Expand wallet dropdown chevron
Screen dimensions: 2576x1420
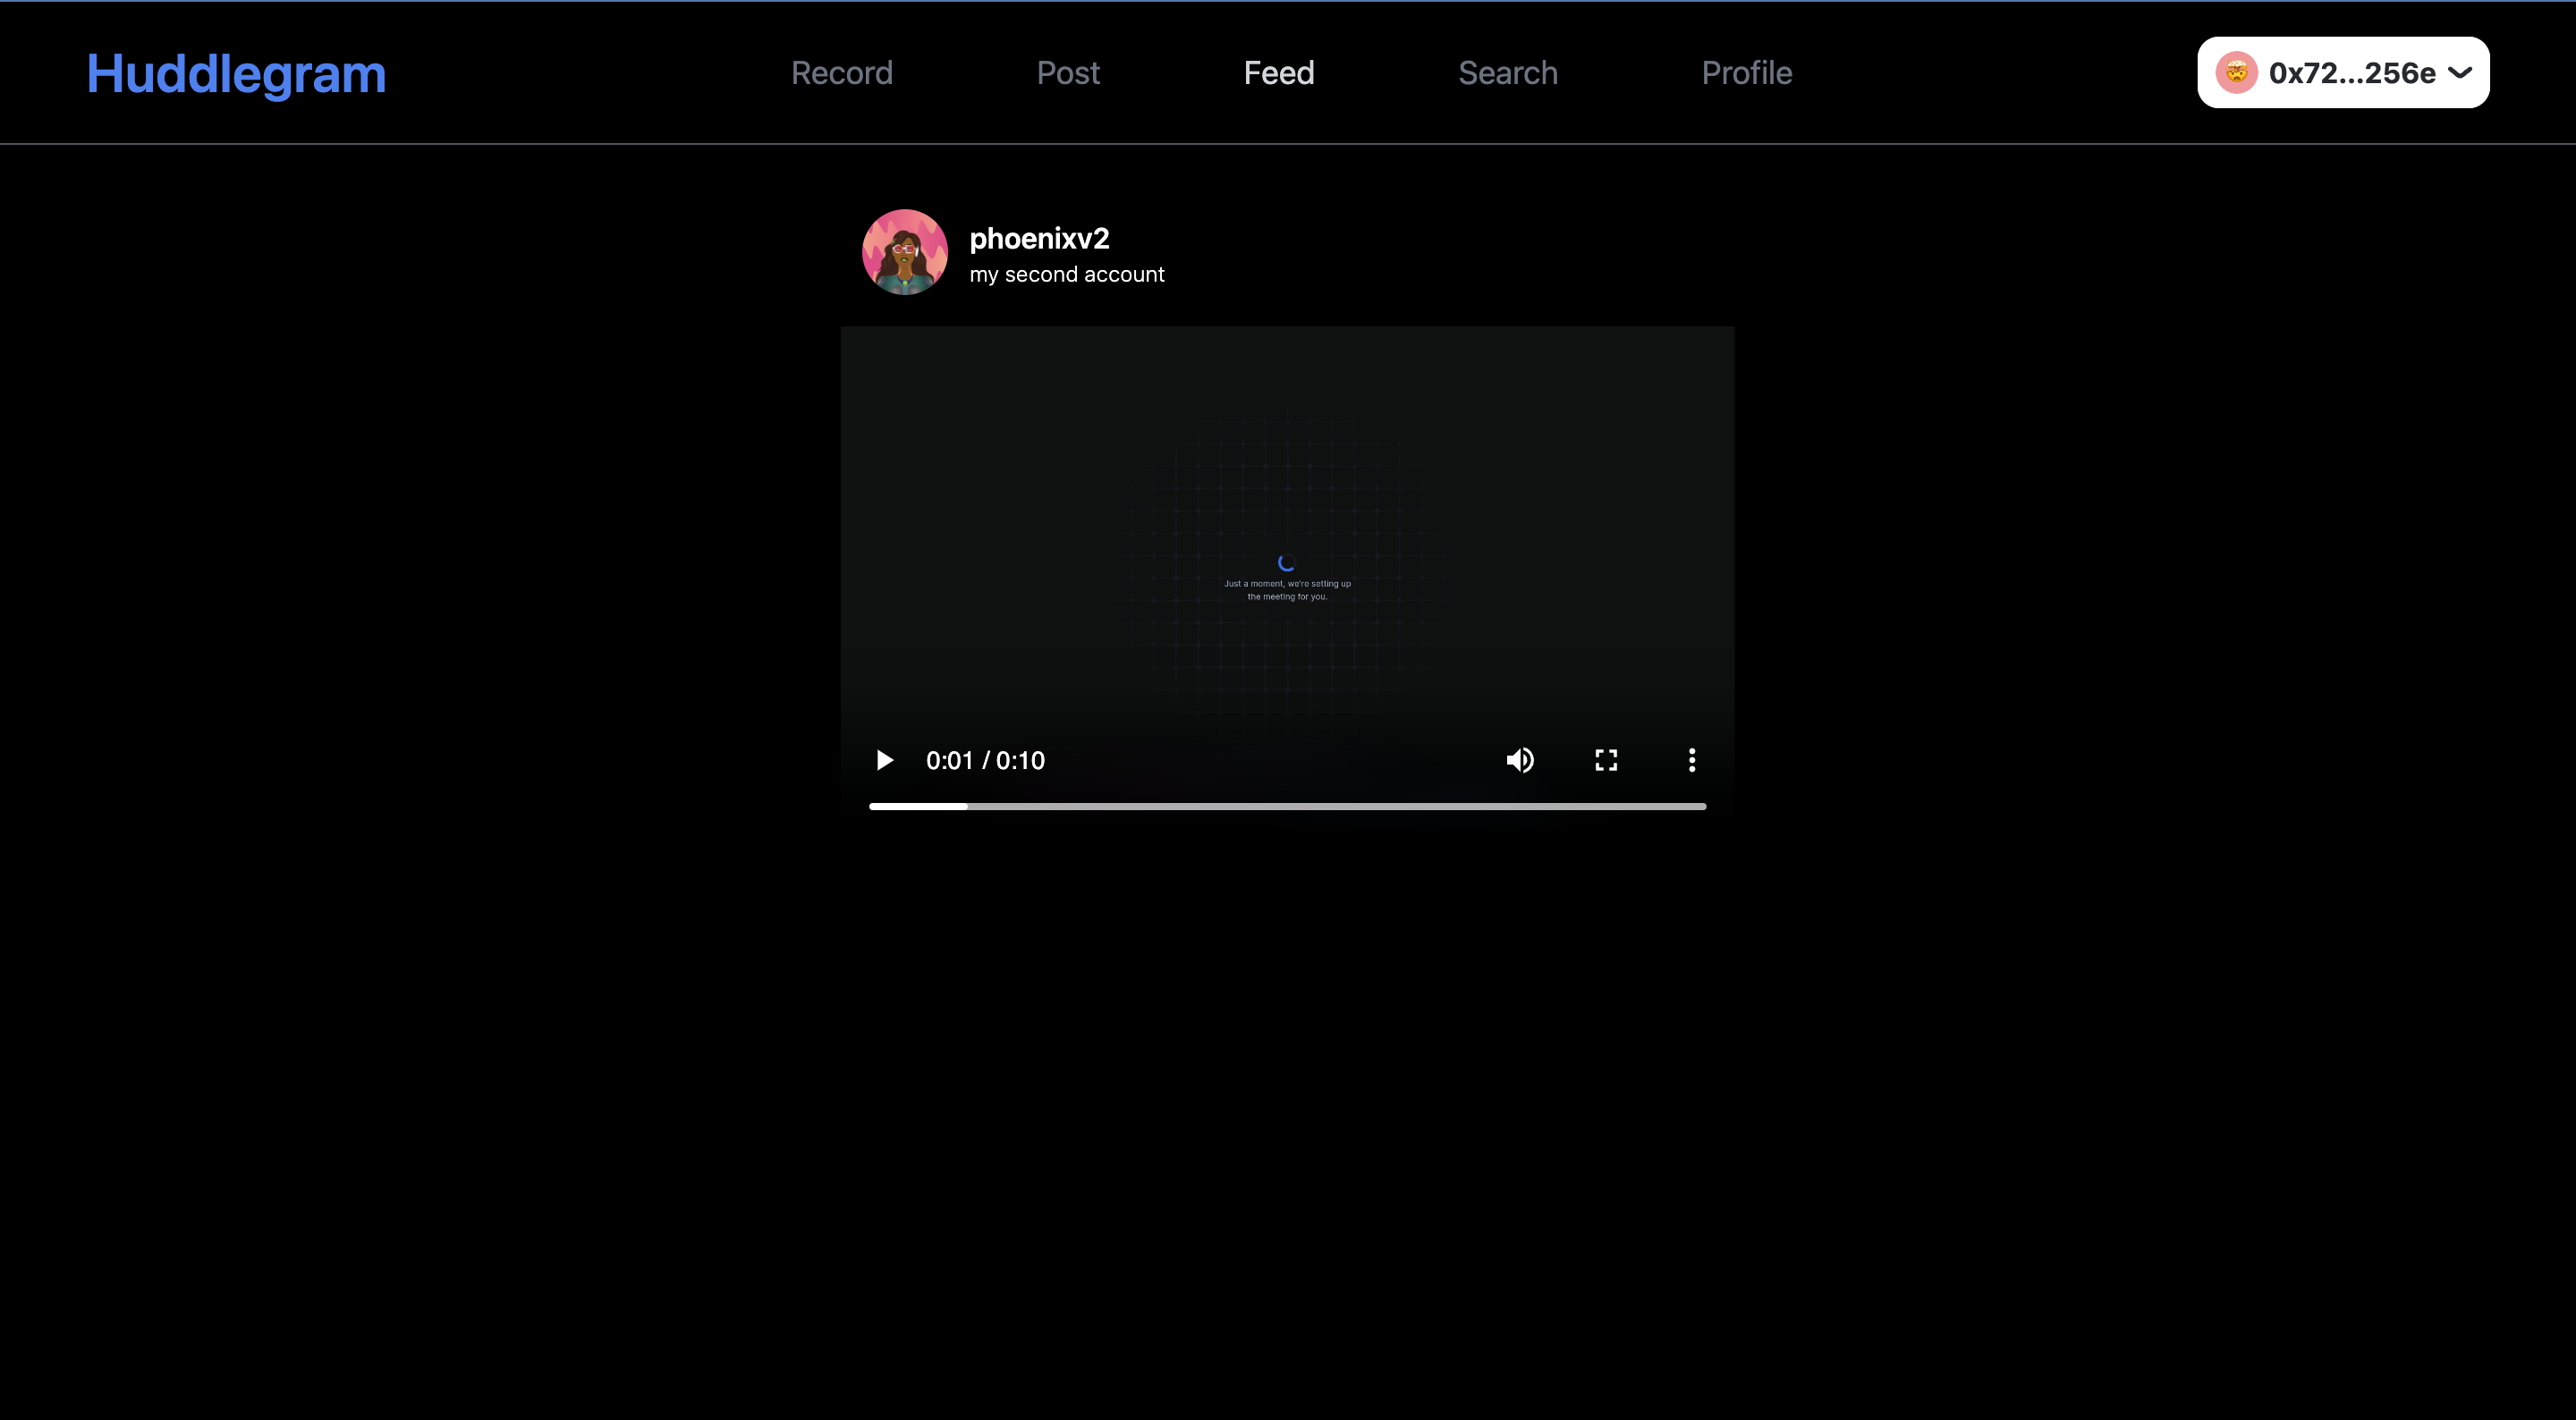point(2460,73)
